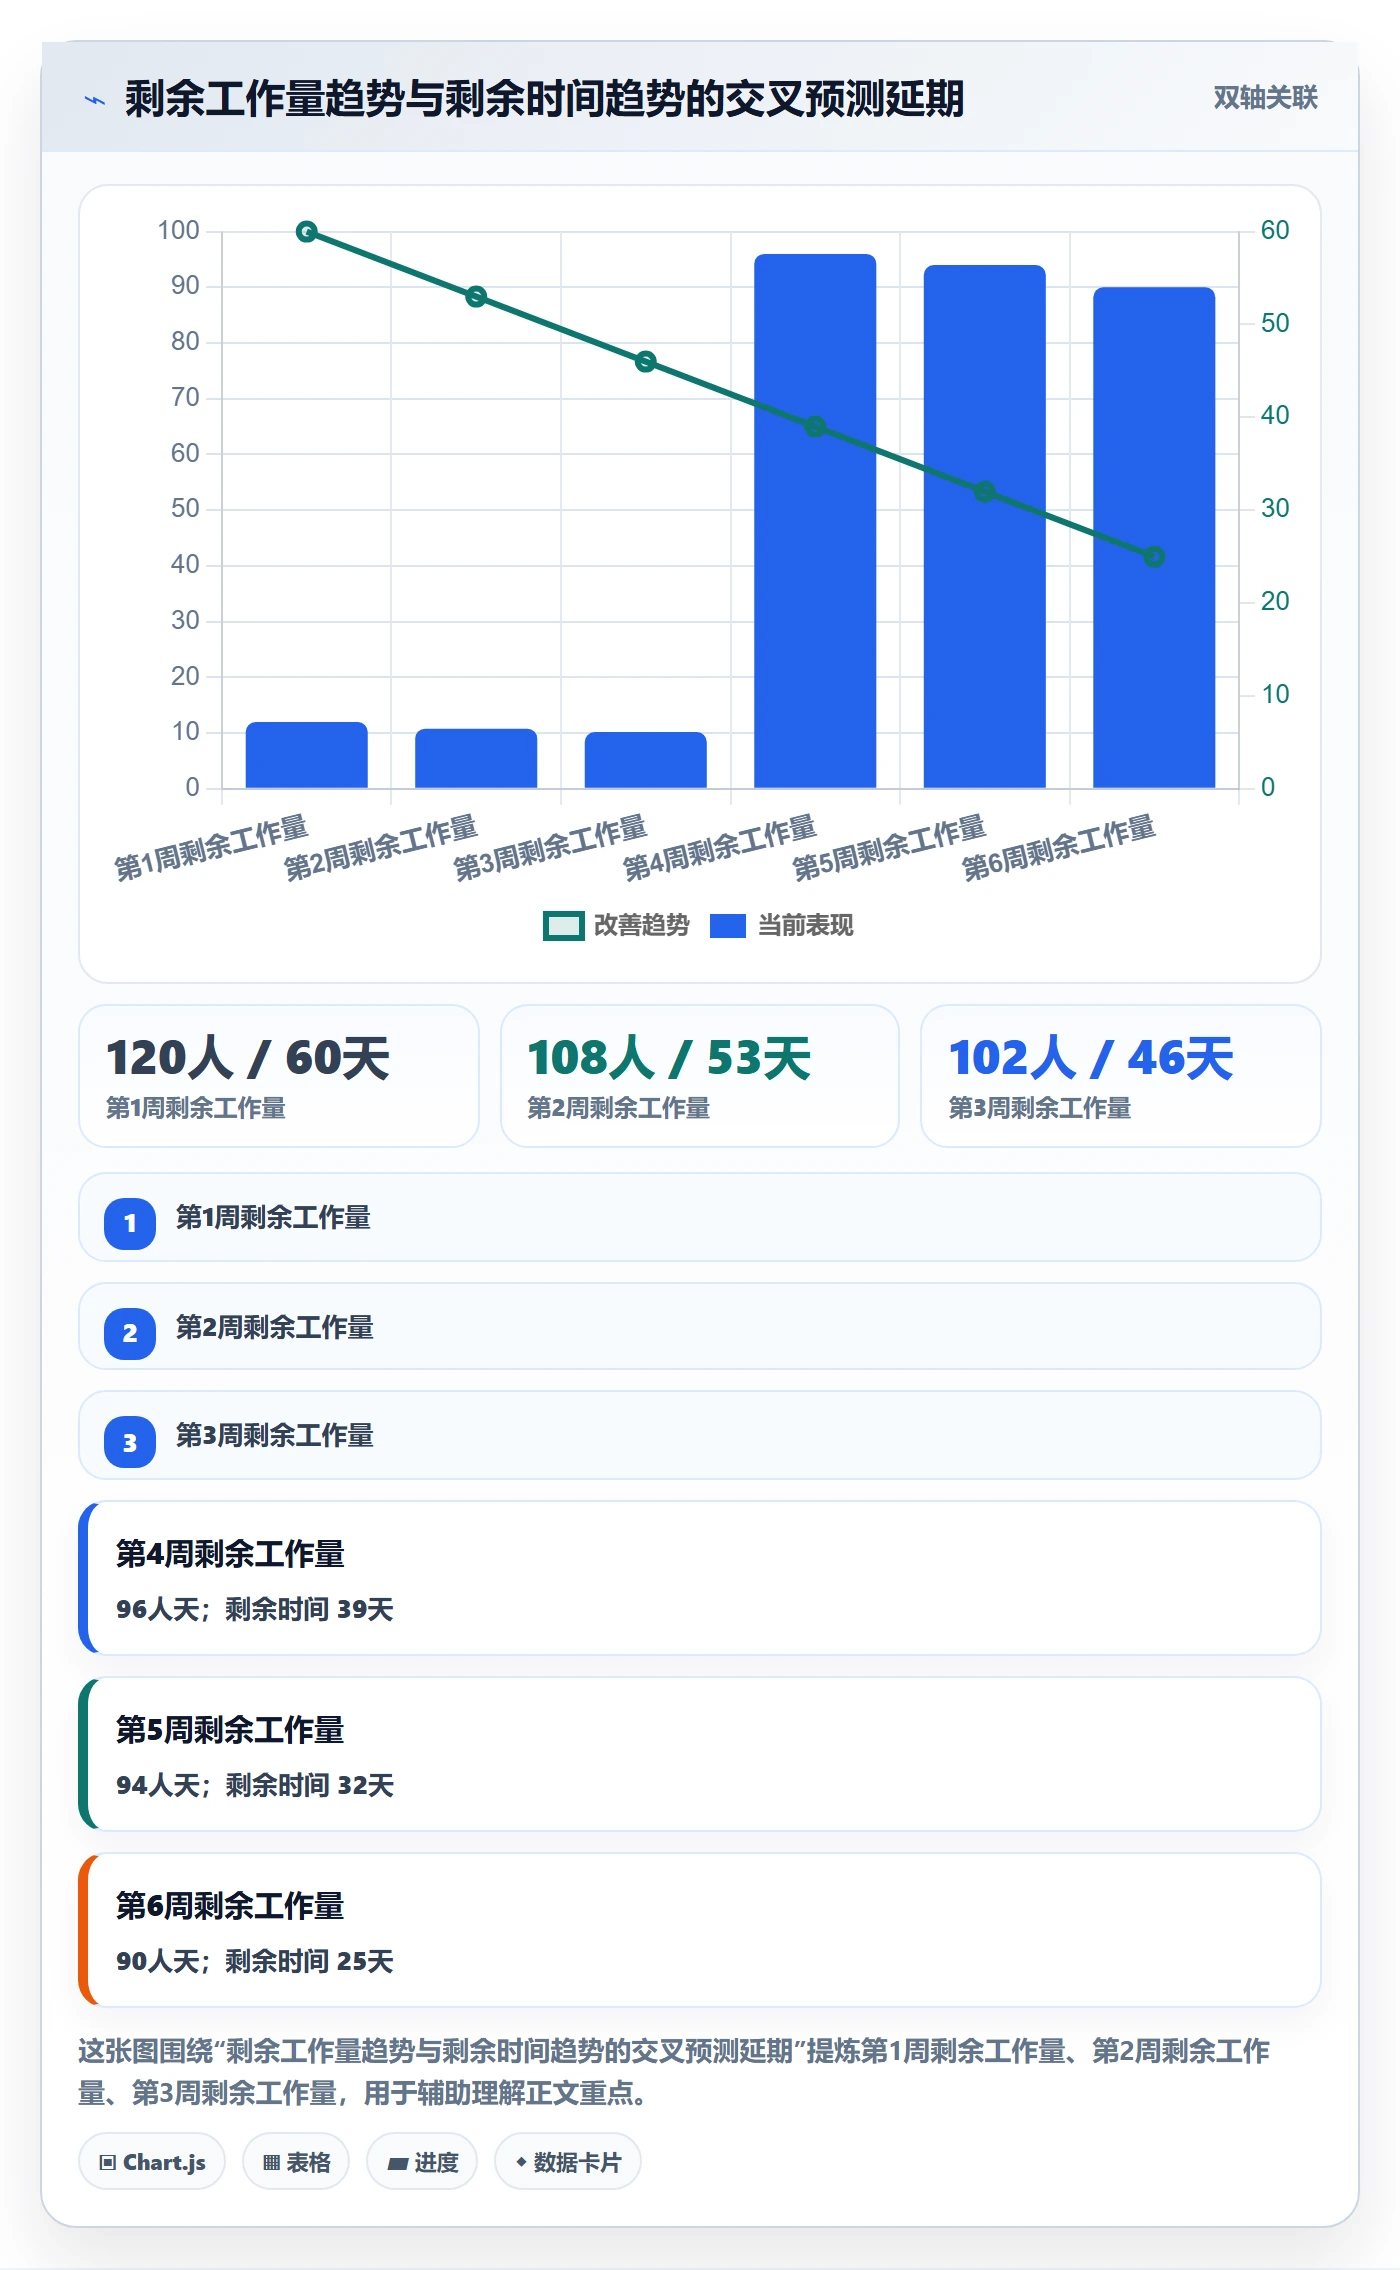Image resolution: width=1400 pixels, height=2270 pixels.
Task: Click the 108人 / 53天 stat value
Action: (x=669, y=1058)
